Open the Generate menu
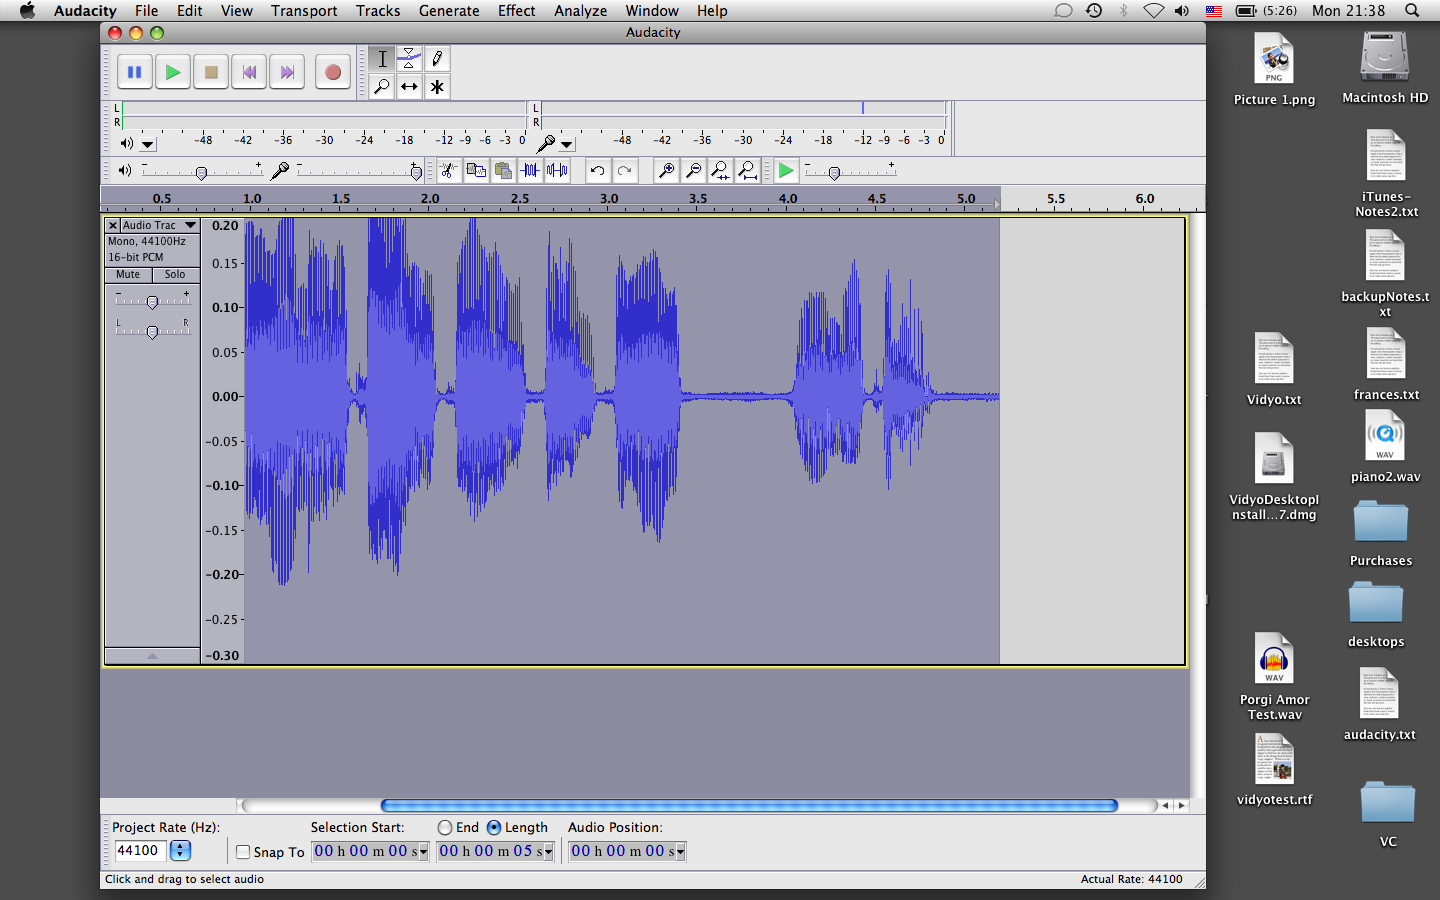This screenshot has width=1440, height=900. click(449, 11)
